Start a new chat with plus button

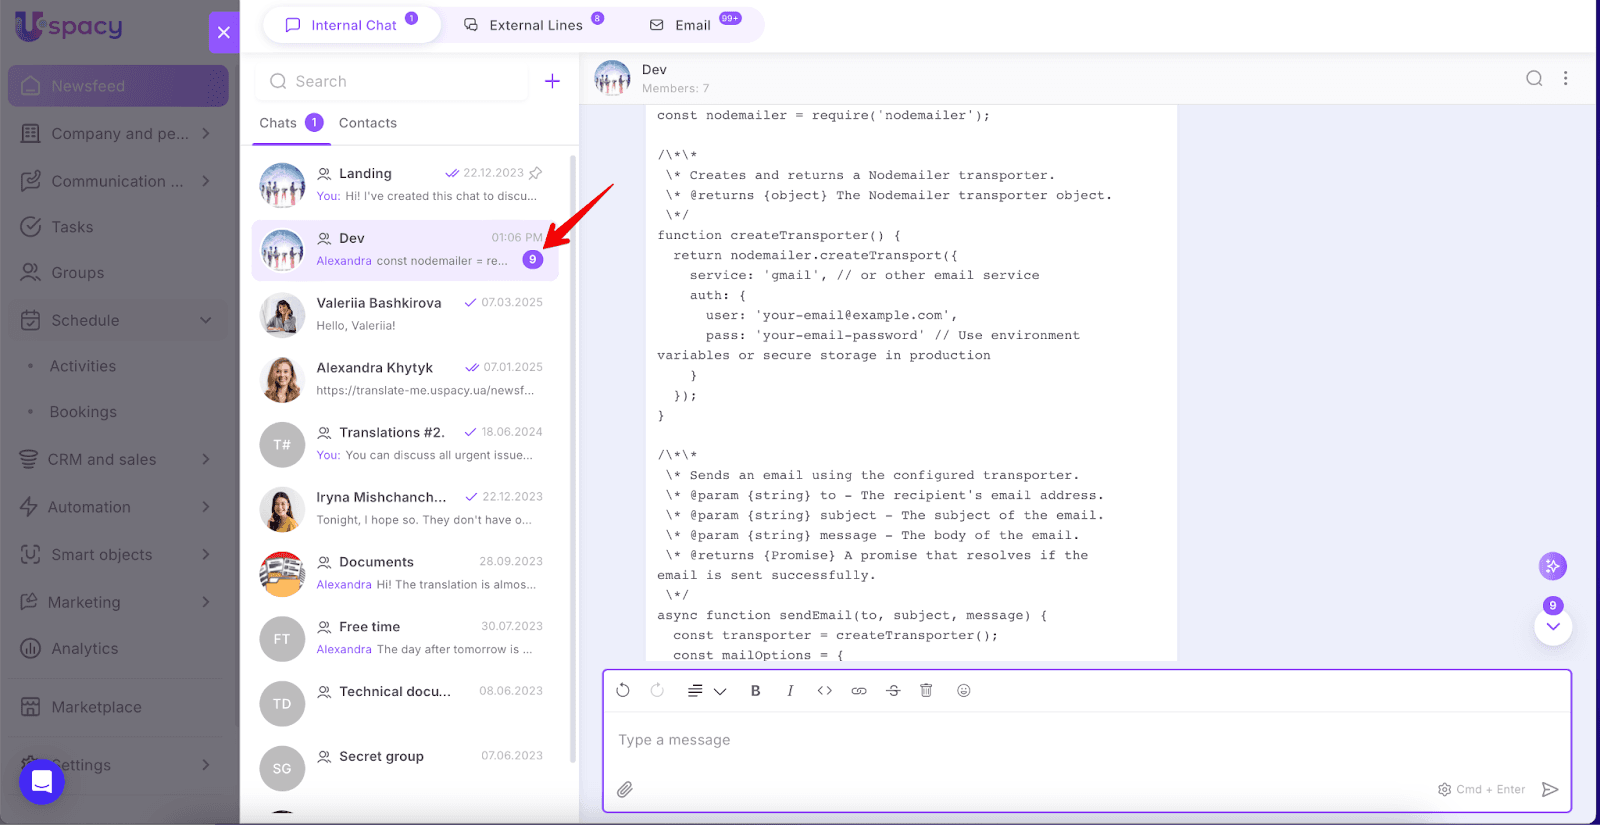(x=552, y=81)
